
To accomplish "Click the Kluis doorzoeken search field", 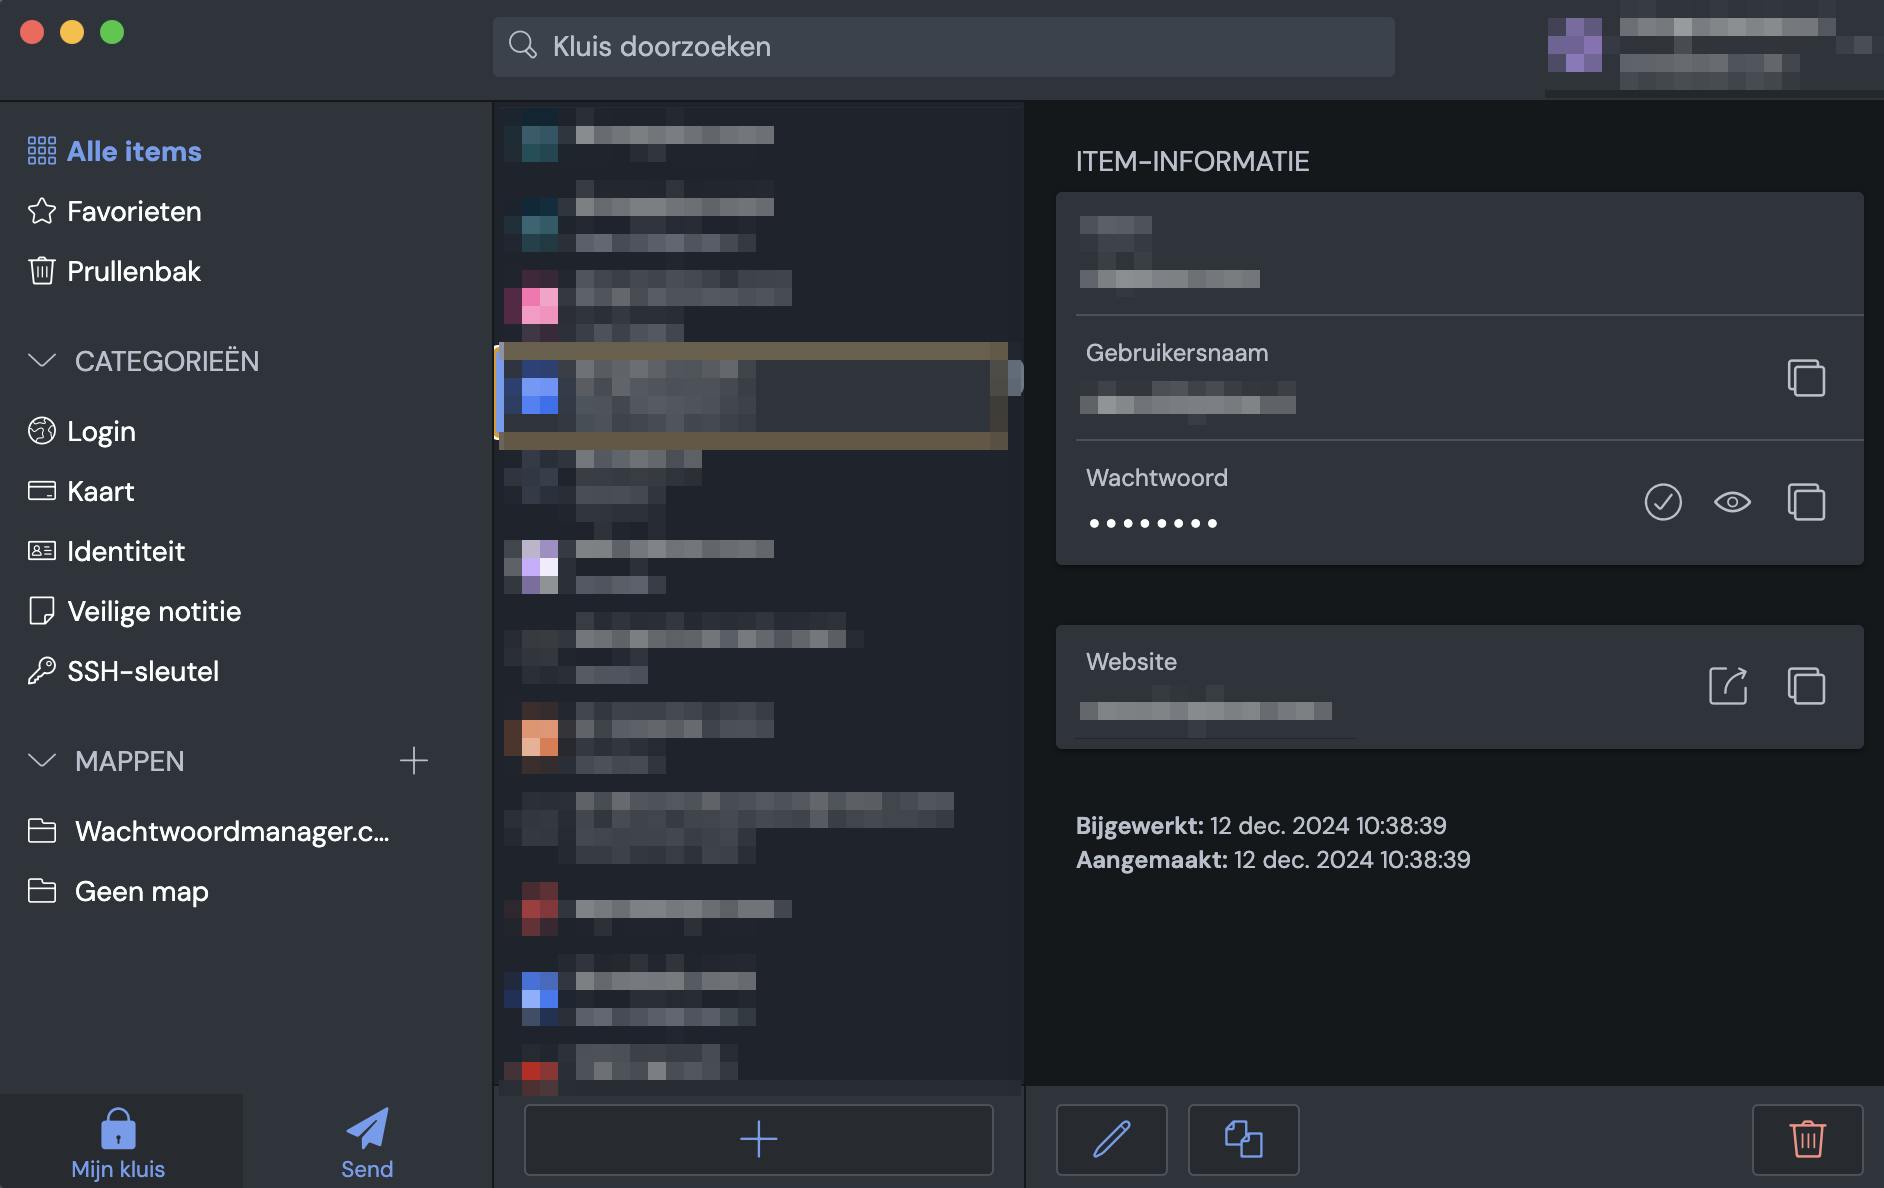I will 941,46.
